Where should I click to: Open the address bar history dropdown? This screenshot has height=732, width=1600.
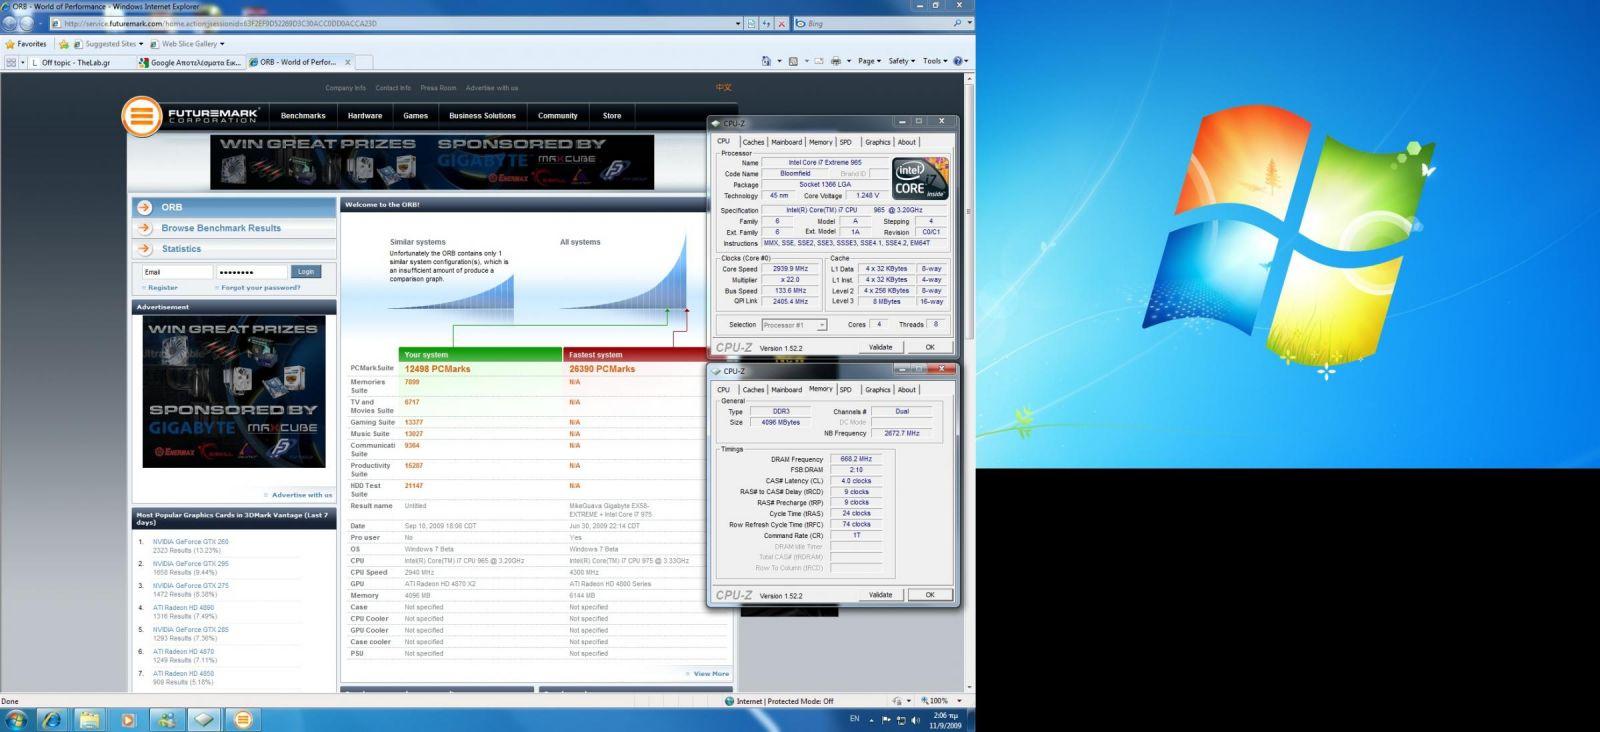(738, 23)
